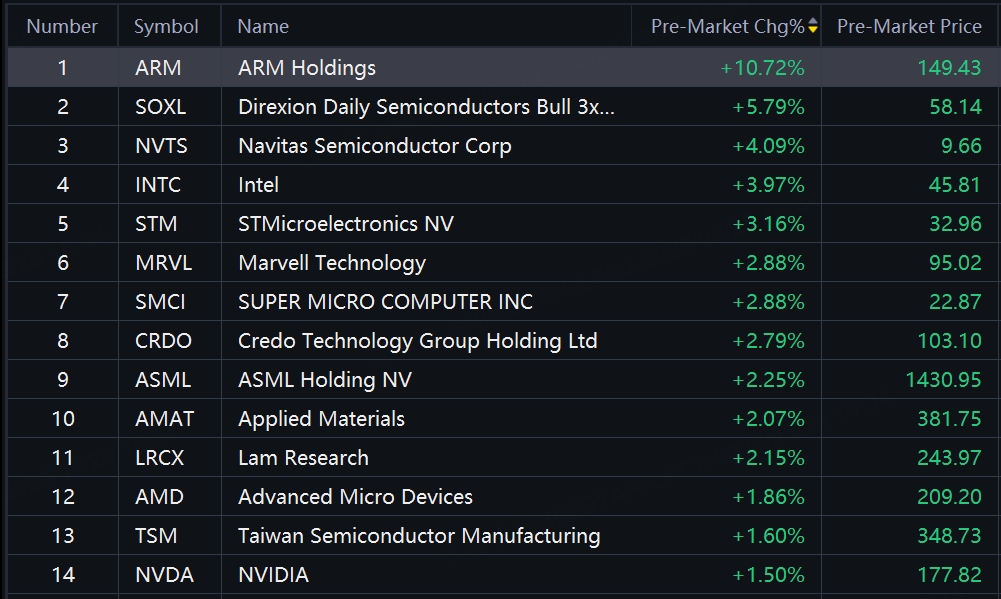
Task: Click the sort arrow beside Pre-Market Chg%
Action: coord(813,27)
